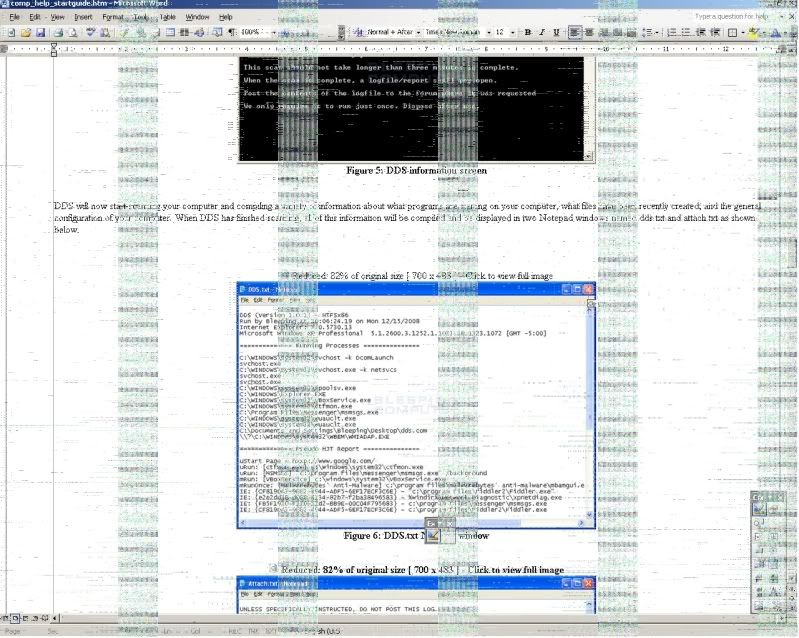Apply the yellow highlight color

(754, 33)
